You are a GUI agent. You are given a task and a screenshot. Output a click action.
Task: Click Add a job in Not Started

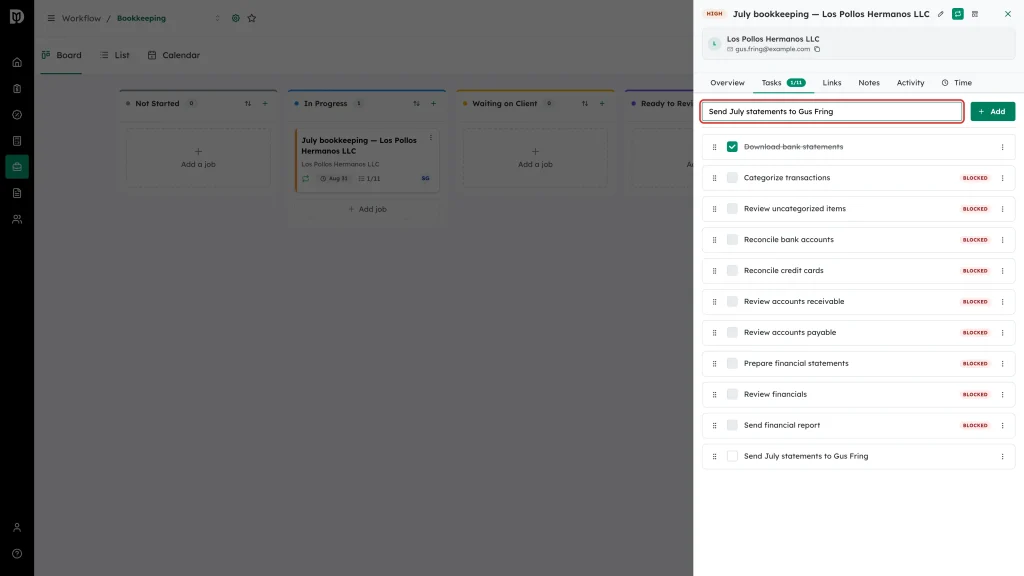(x=198, y=157)
